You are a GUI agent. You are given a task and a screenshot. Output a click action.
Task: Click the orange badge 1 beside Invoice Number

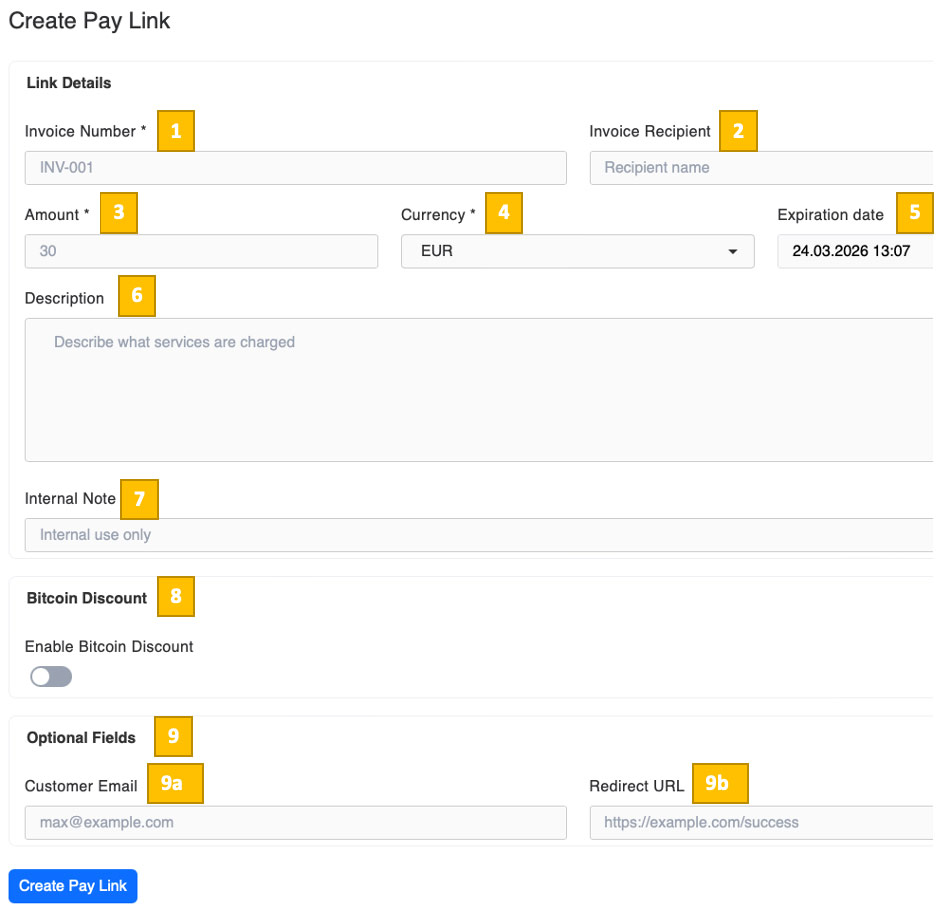176,131
